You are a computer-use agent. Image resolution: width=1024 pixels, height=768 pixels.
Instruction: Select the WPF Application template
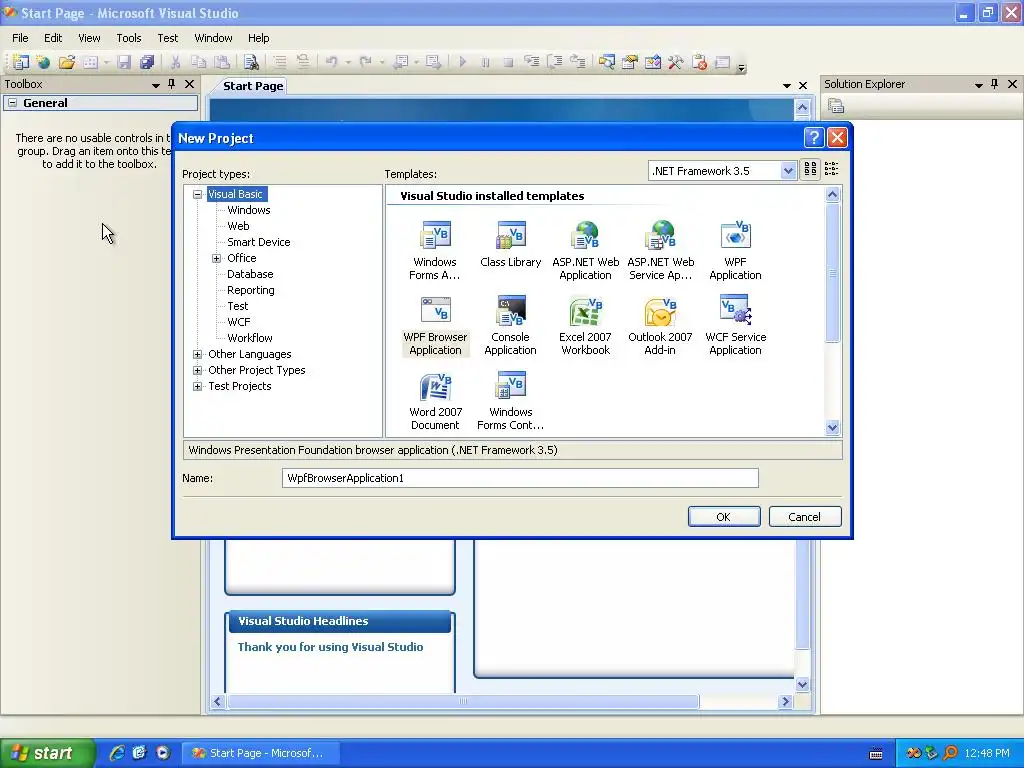[x=735, y=251]
